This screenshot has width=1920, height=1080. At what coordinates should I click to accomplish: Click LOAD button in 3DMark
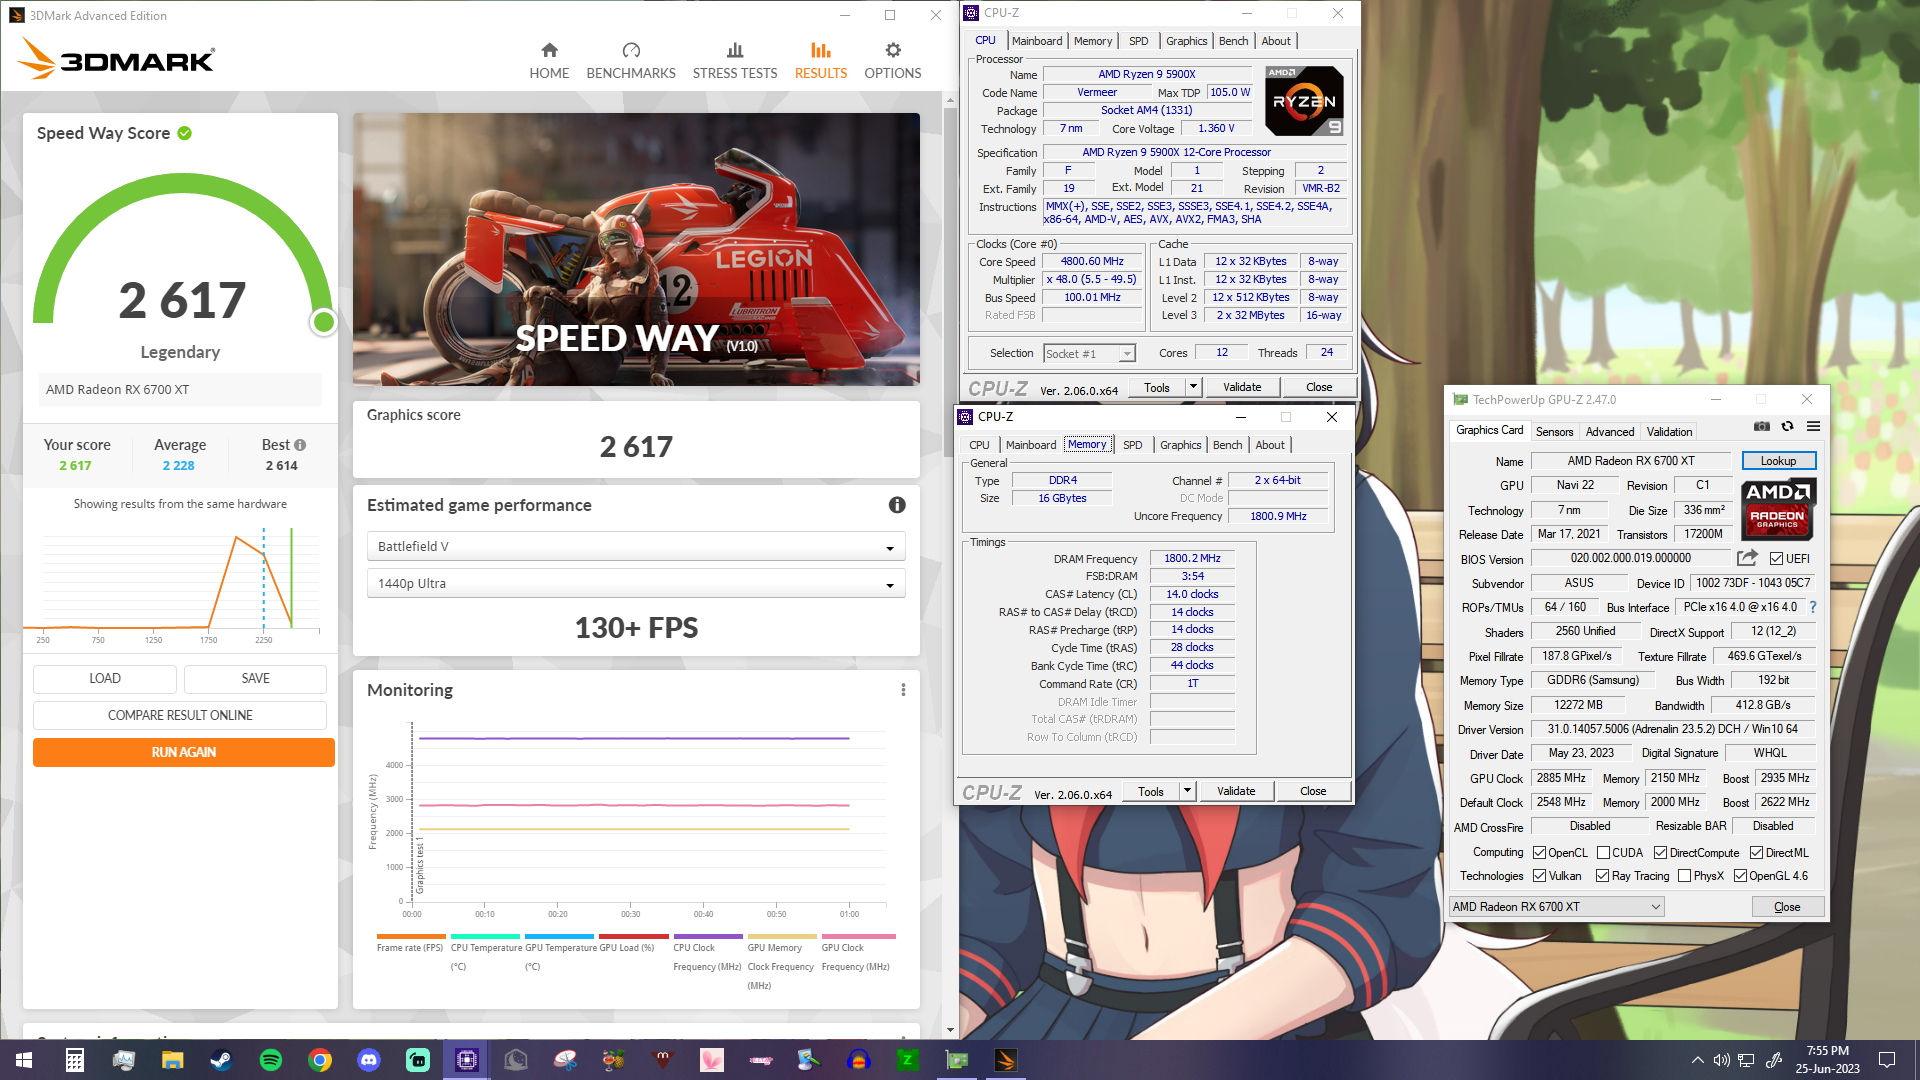tap(105, 678)
